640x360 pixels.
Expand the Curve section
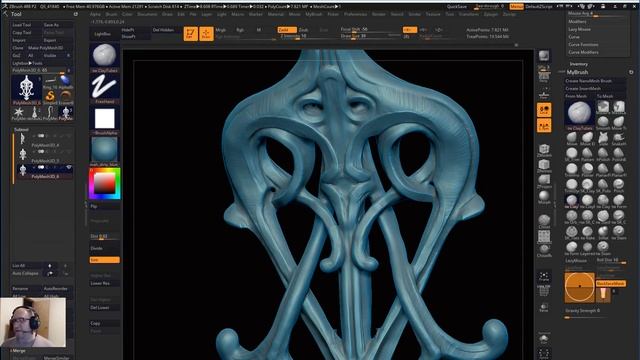pyautogui.click(x=574, y=37)
